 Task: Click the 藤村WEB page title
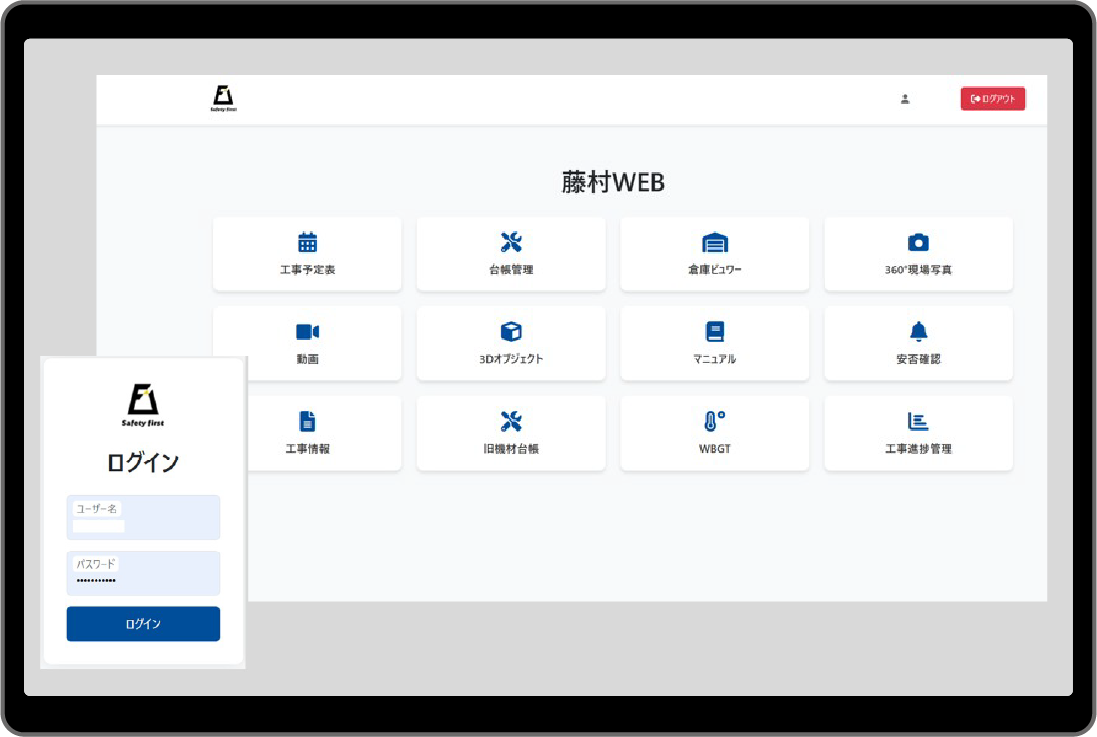click(613, 182)
